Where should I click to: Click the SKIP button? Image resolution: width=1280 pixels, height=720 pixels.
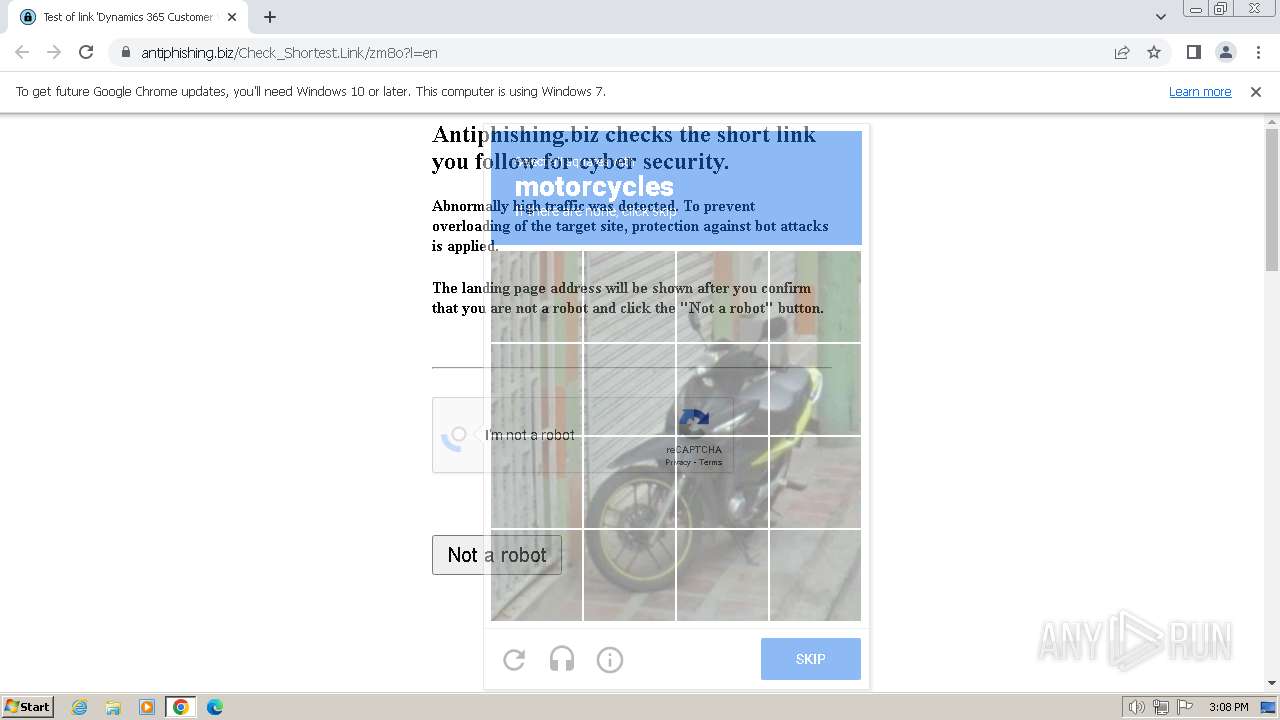click(811, 659)
